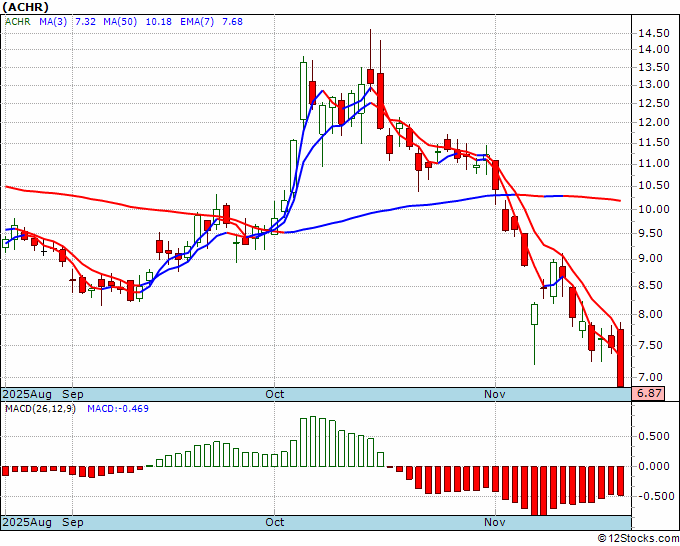Viewport: 680px width, 546px height.
Task: Click the MACD(26,12,9) indicator label
Action: [38, 409]
